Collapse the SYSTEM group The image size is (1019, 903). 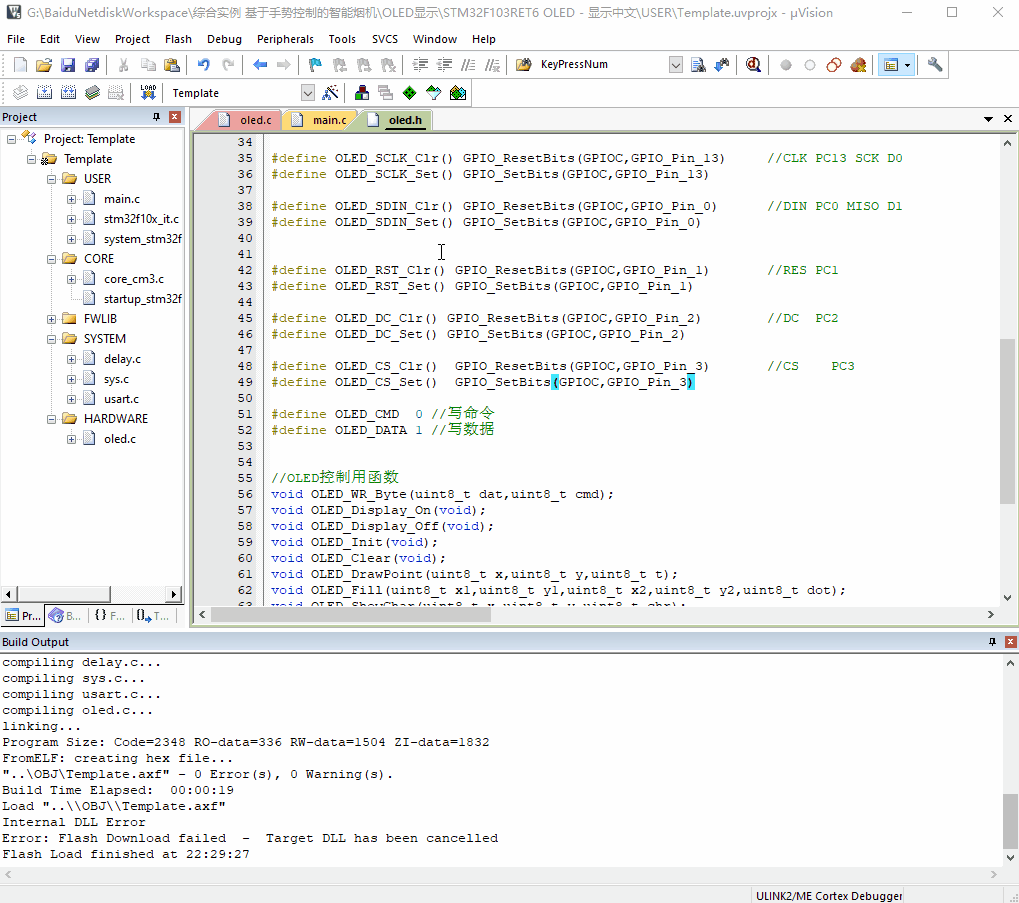51,339
